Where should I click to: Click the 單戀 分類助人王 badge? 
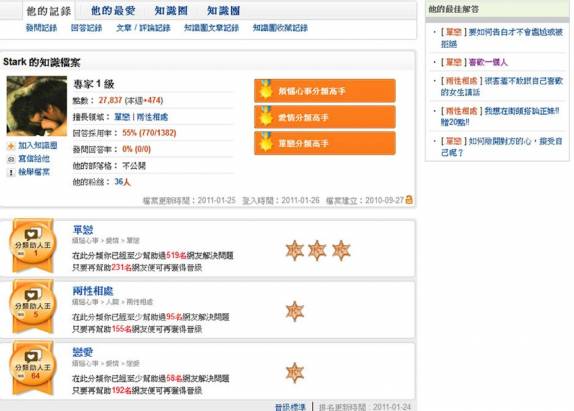(x=33, y=246)
